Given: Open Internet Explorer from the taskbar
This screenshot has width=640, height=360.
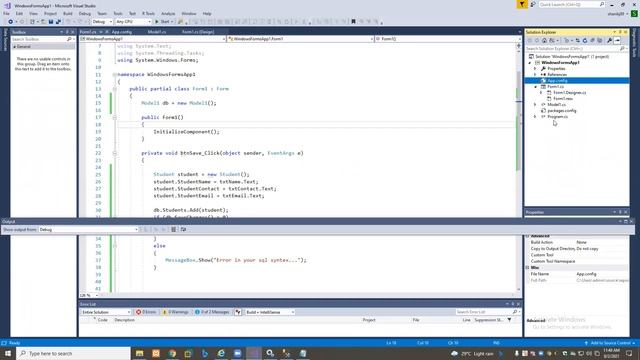Looking at the screenshot, I should [x=221, y=353].
